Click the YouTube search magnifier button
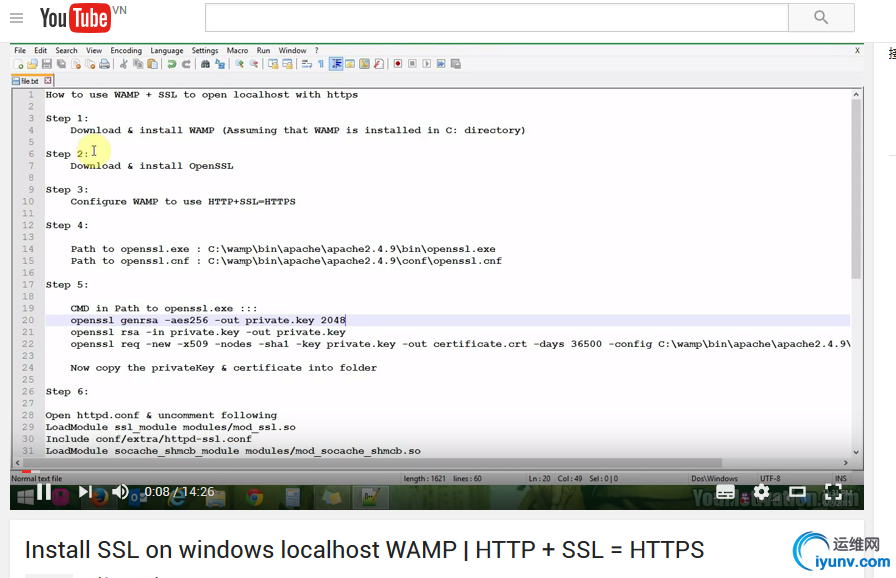Image resolution: width=896 pixels, height=578 pixels. pyautogui.click(x=821, y=18)
